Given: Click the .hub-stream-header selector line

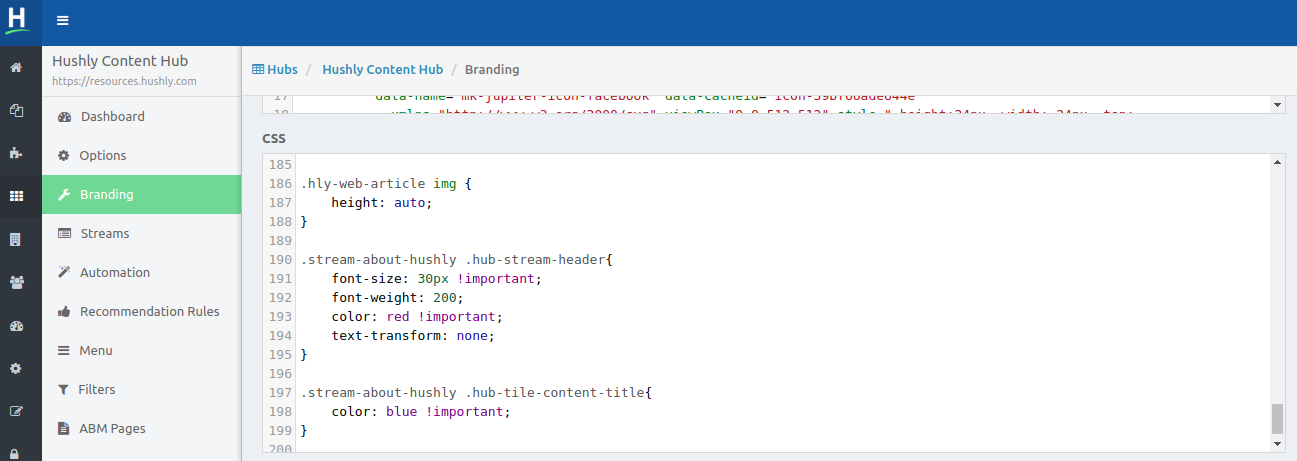Looking at the screenshot, I should coord(456,260).
